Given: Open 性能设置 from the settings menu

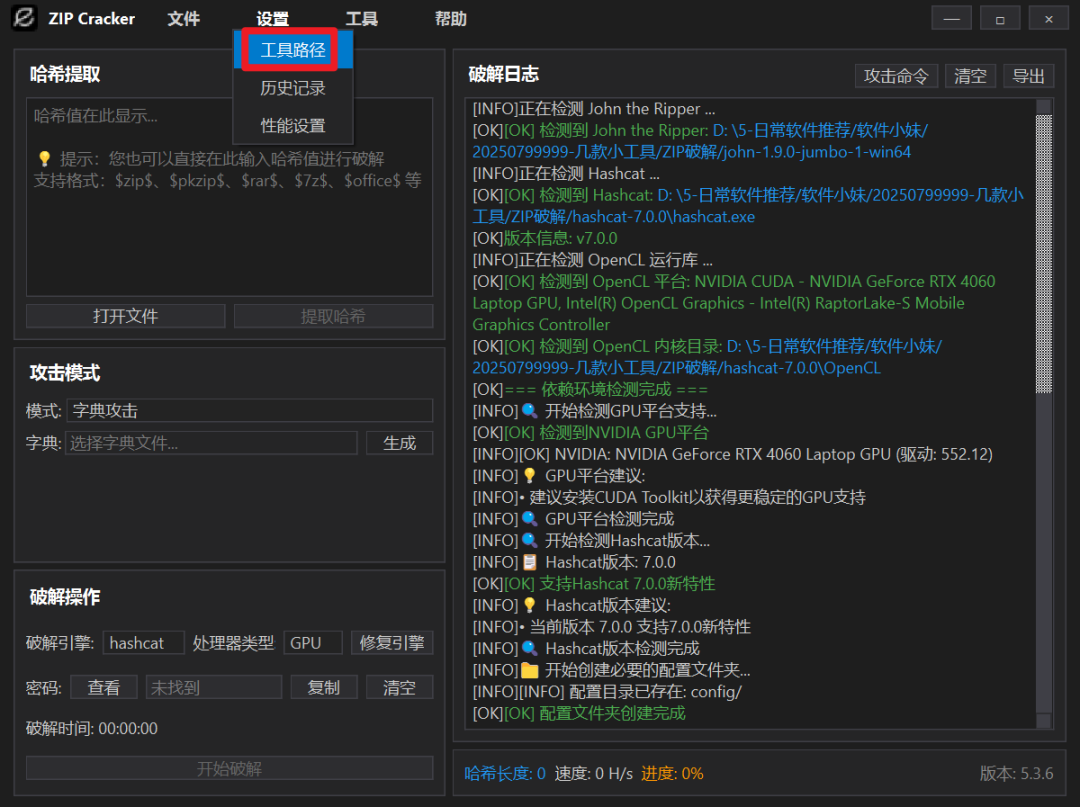Looking at the screenshot, I should (293, 126).
